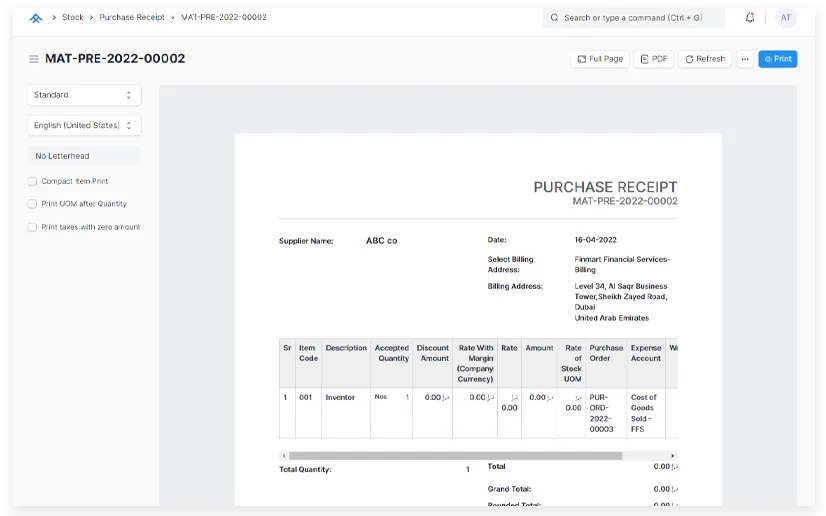Click the ERPNext home logo icon
The image size is (826, 516).
click(x=36, y=18)
